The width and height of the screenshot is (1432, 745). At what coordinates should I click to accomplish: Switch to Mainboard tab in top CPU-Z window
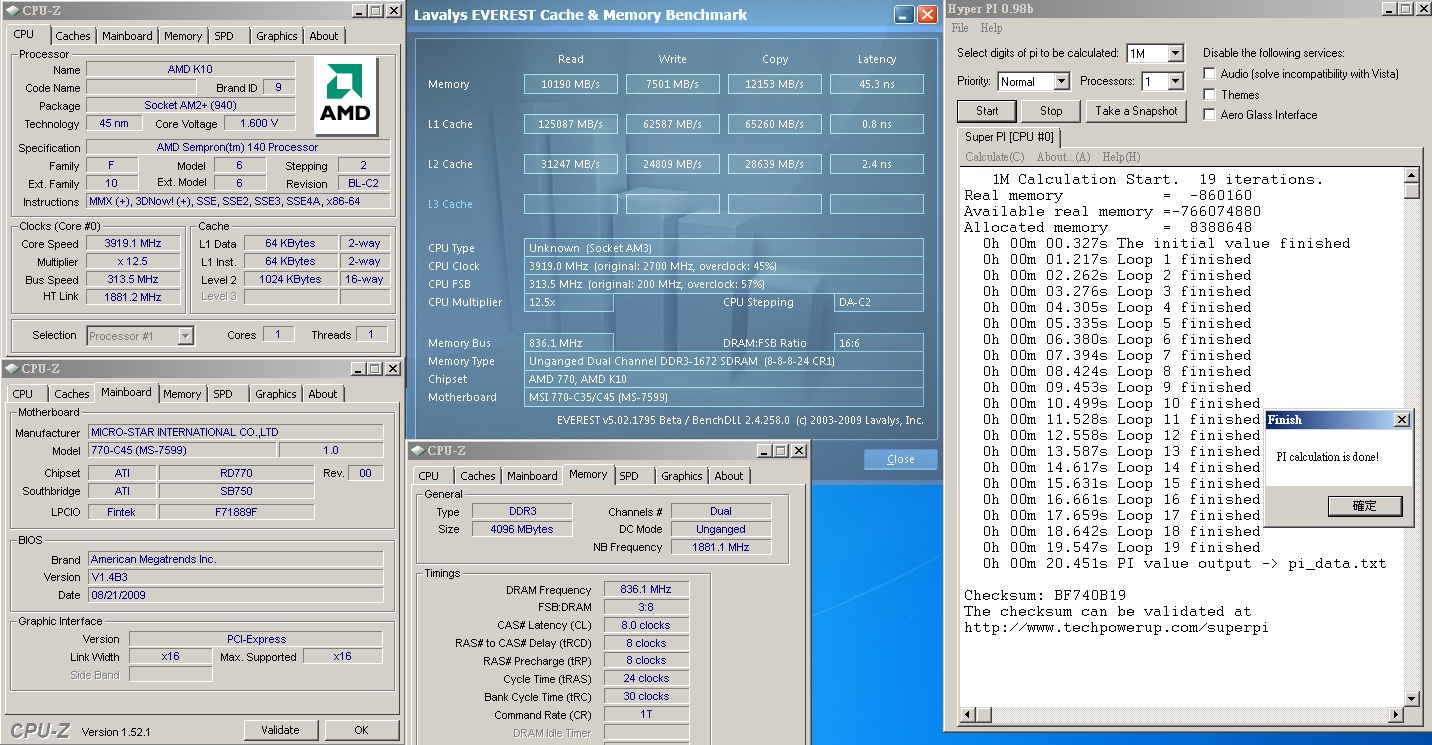click(x=128, y=36)
